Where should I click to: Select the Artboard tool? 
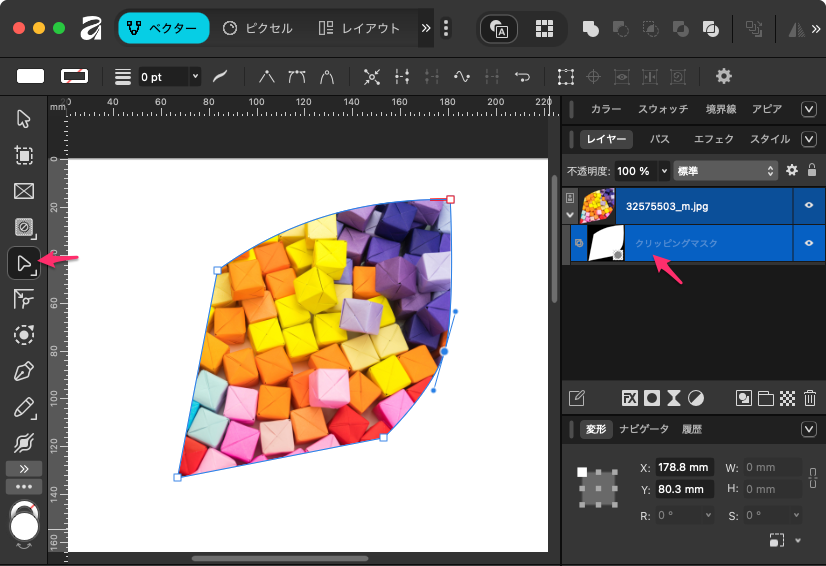coord(24,155)
